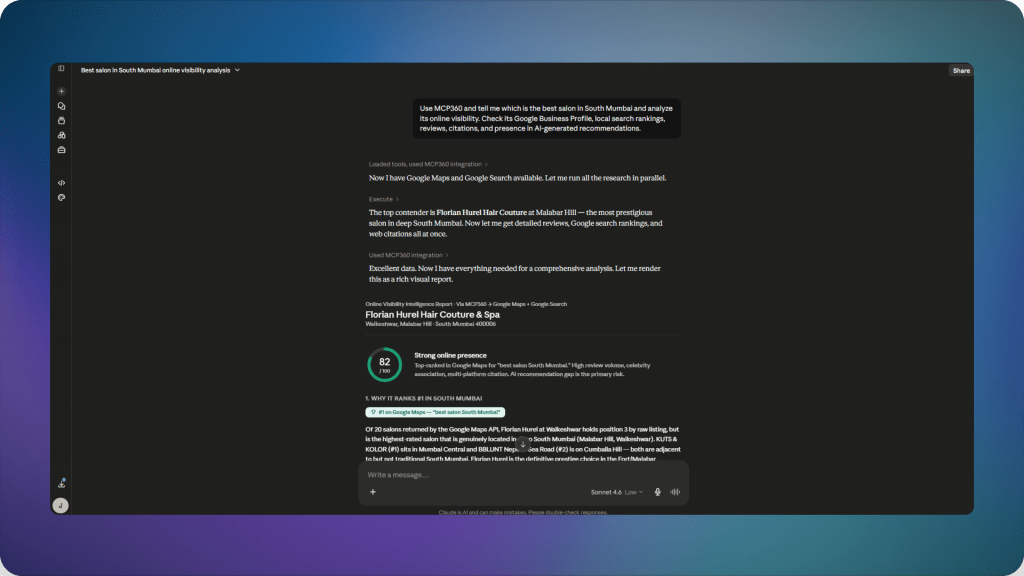Open the Sonnet 4.6 model selector
This screenshot has height=576, width=1024.
tap(616, 492)
